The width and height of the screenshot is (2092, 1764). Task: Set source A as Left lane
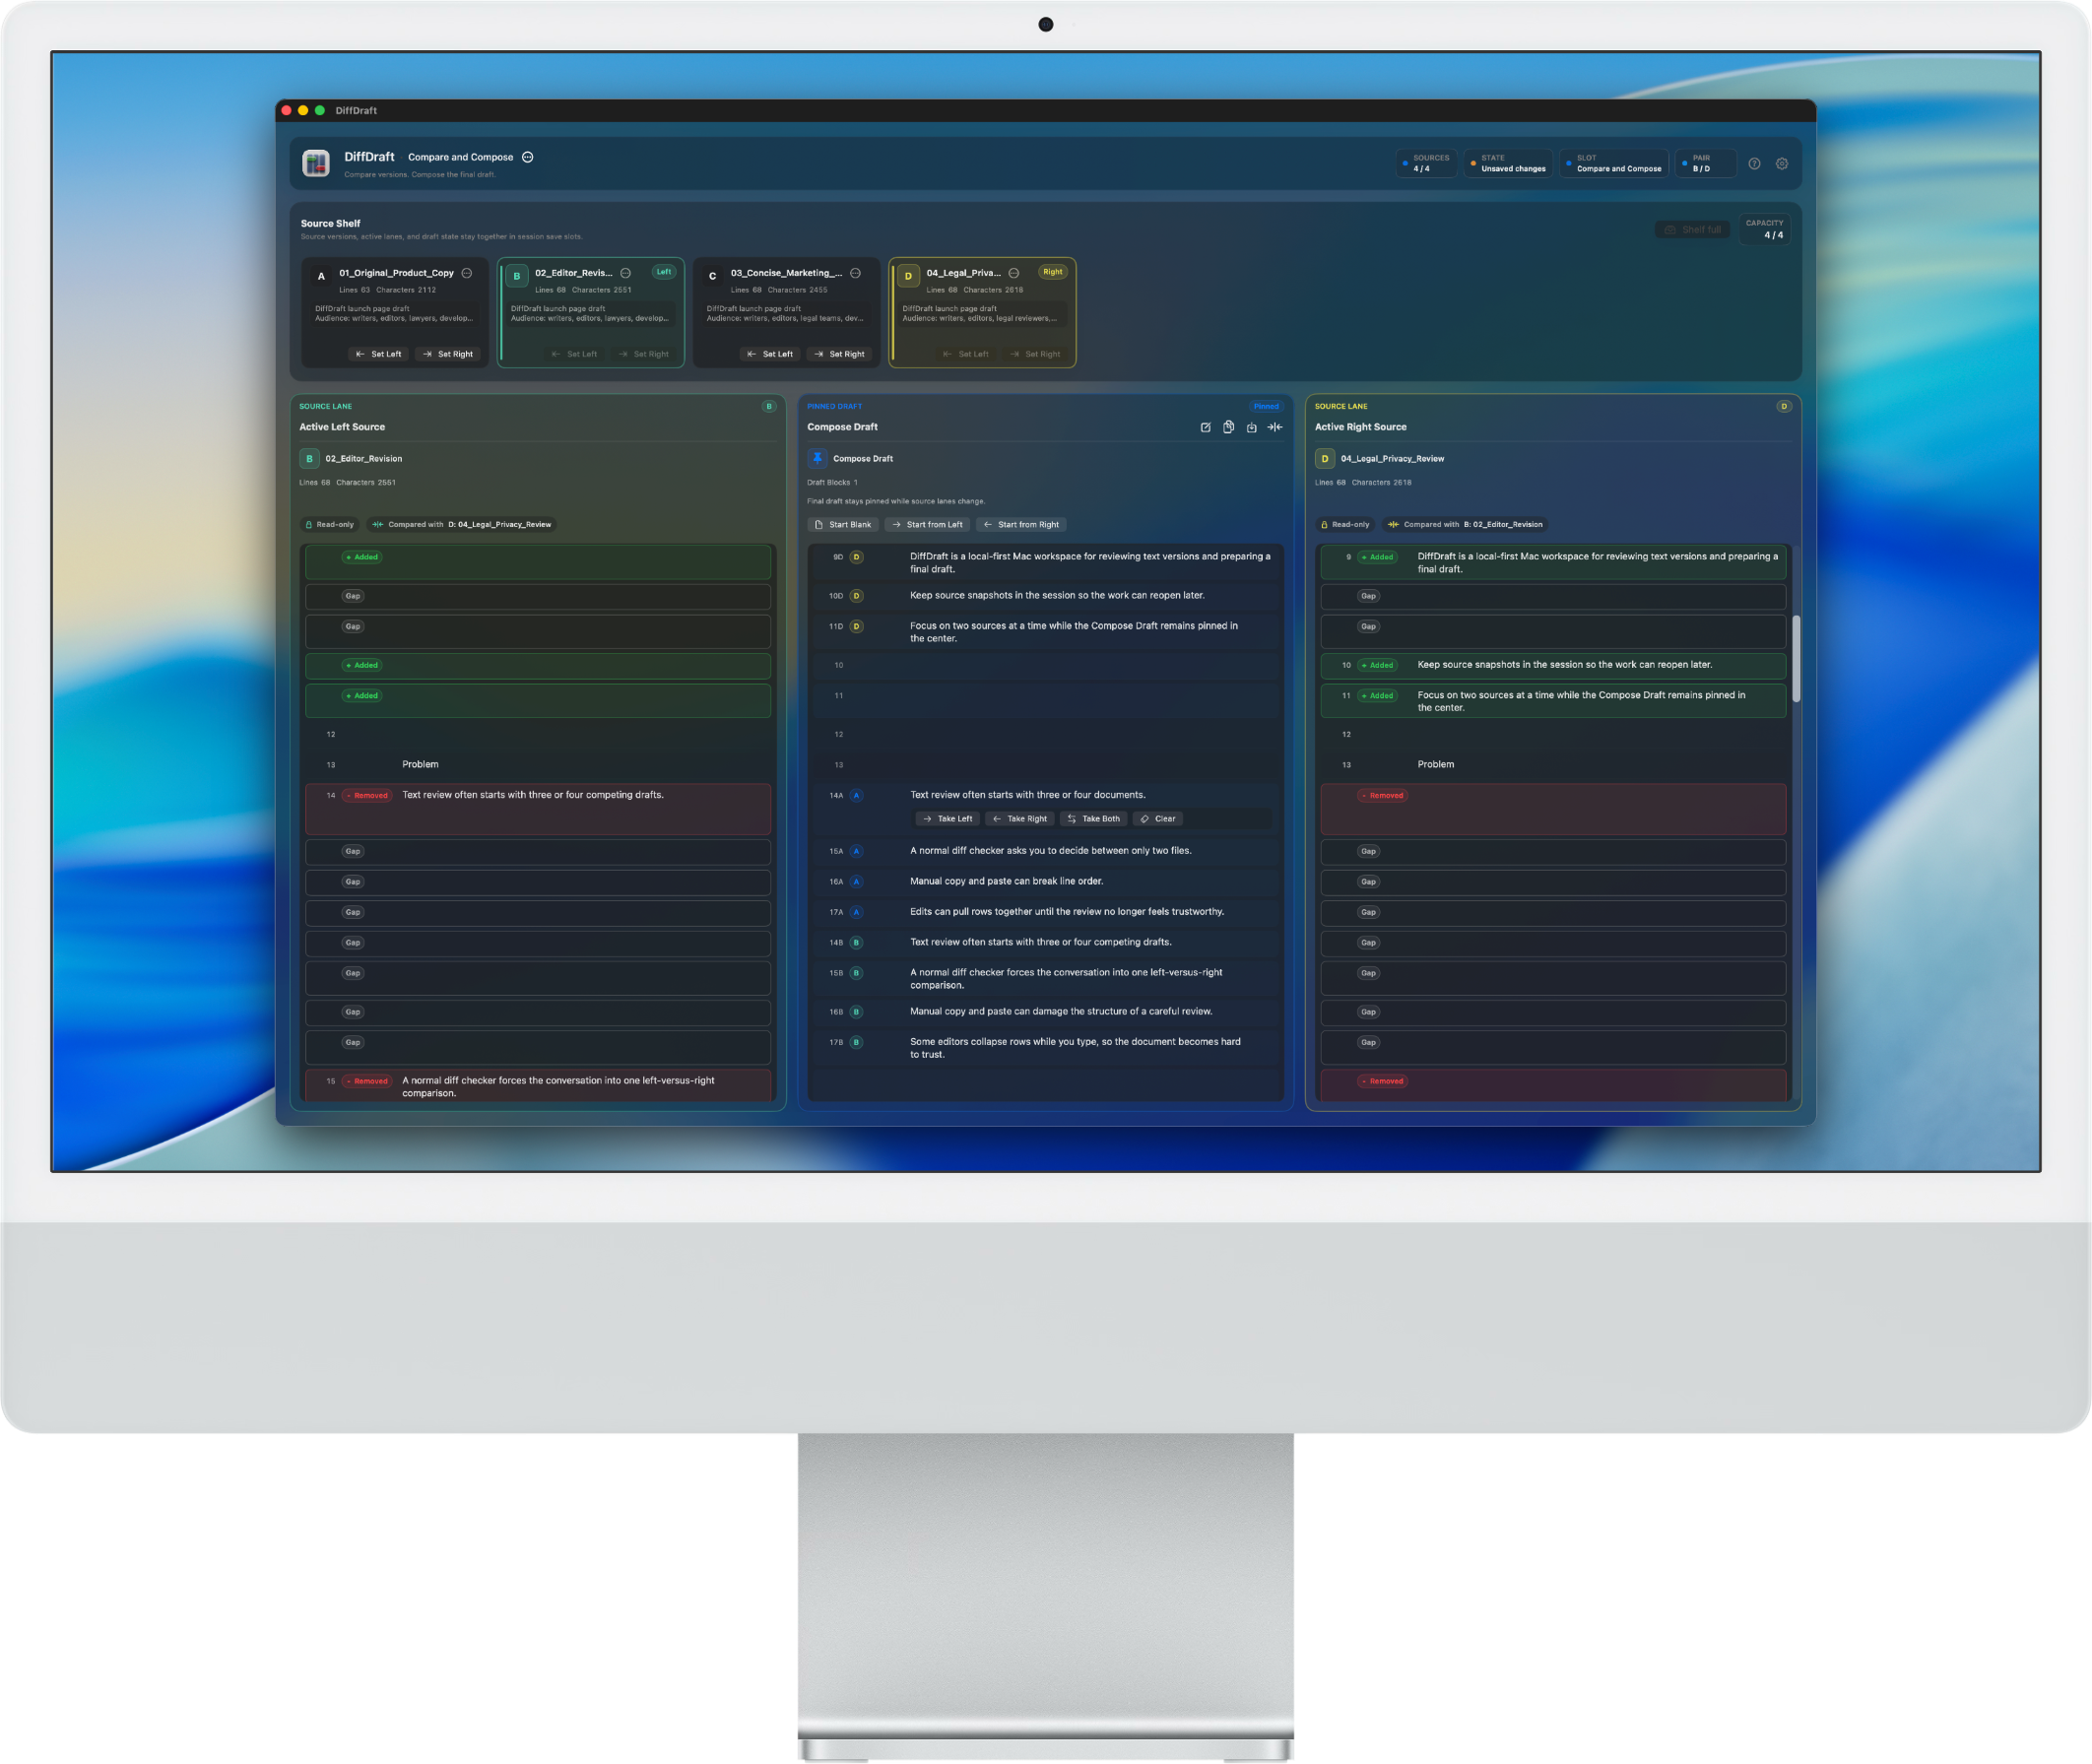378,354
